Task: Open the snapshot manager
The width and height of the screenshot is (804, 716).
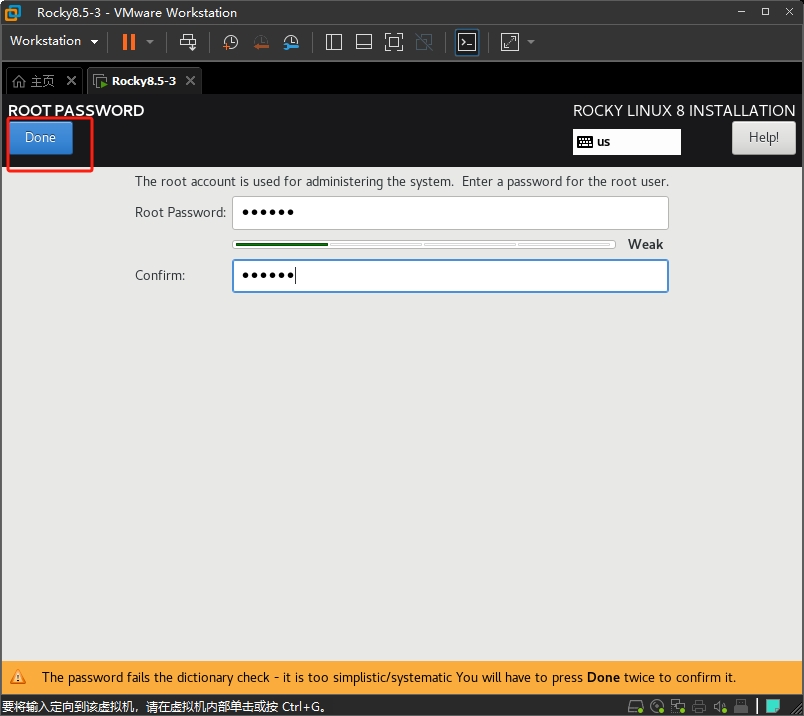Action: [291, 42]
